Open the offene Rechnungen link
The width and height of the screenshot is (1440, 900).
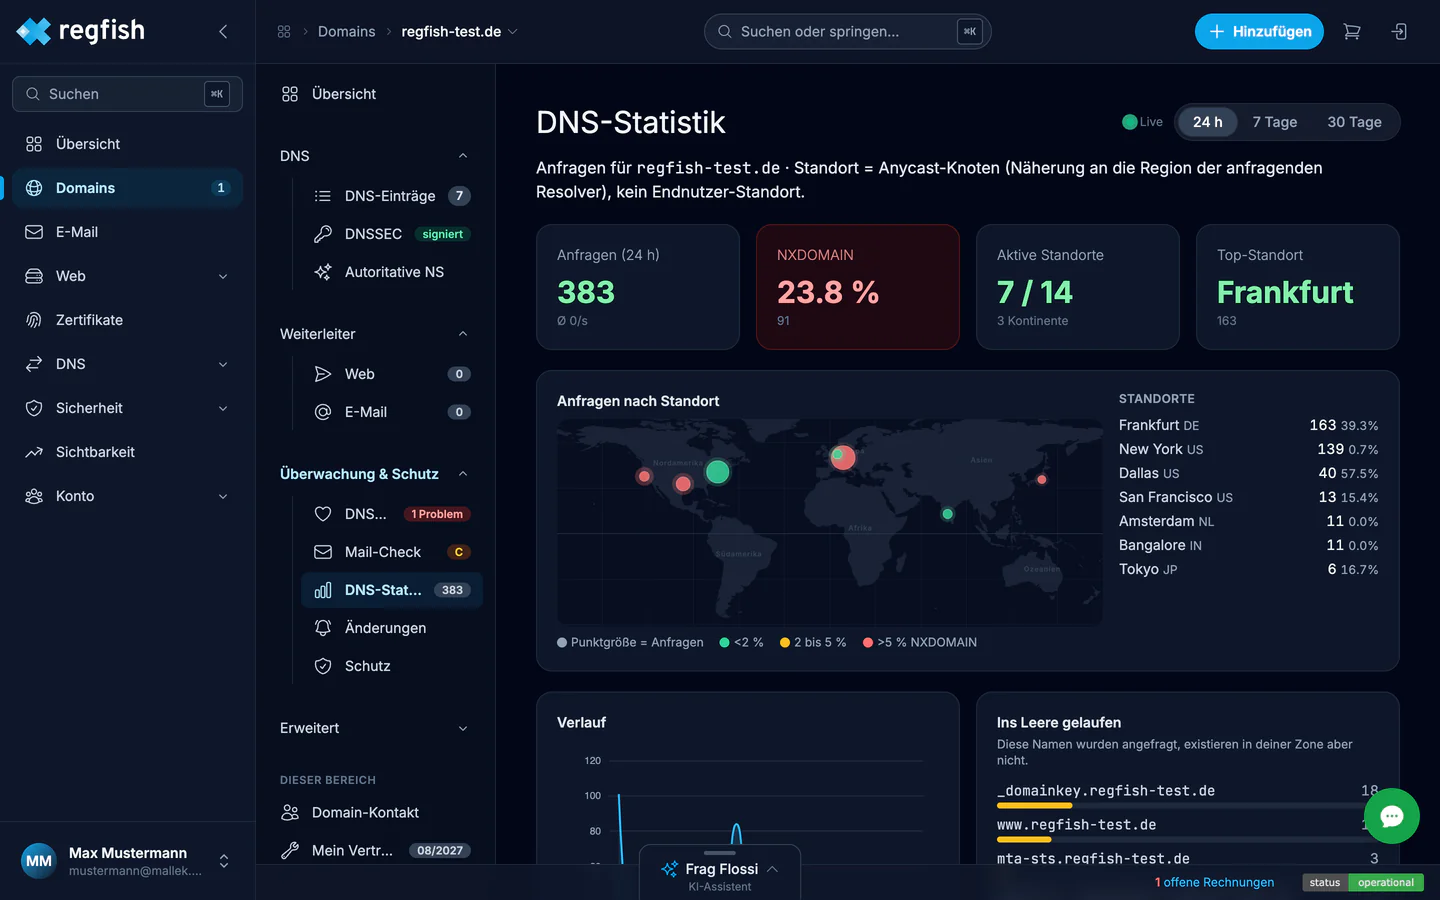point(1214,882)
